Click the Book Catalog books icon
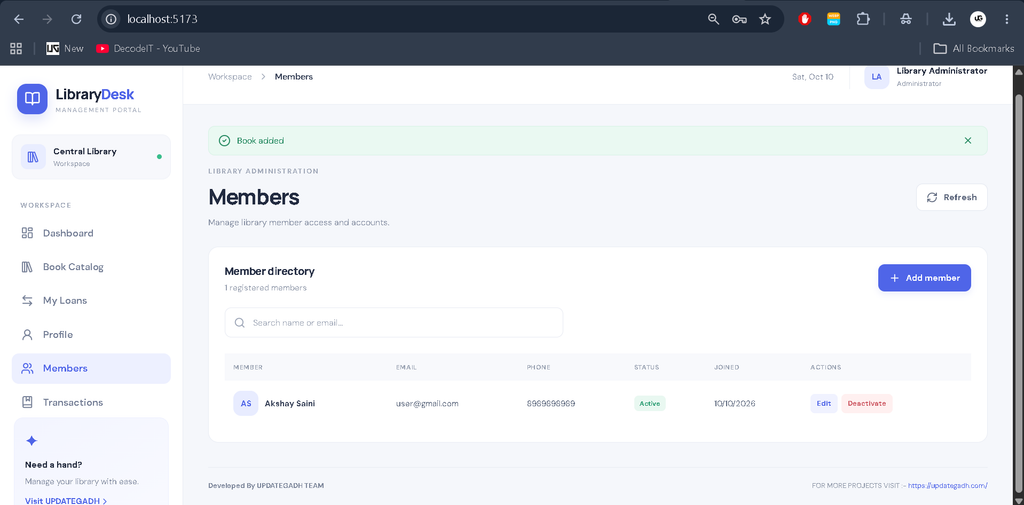Screen dimensions: 1024x505 point(27,267)
